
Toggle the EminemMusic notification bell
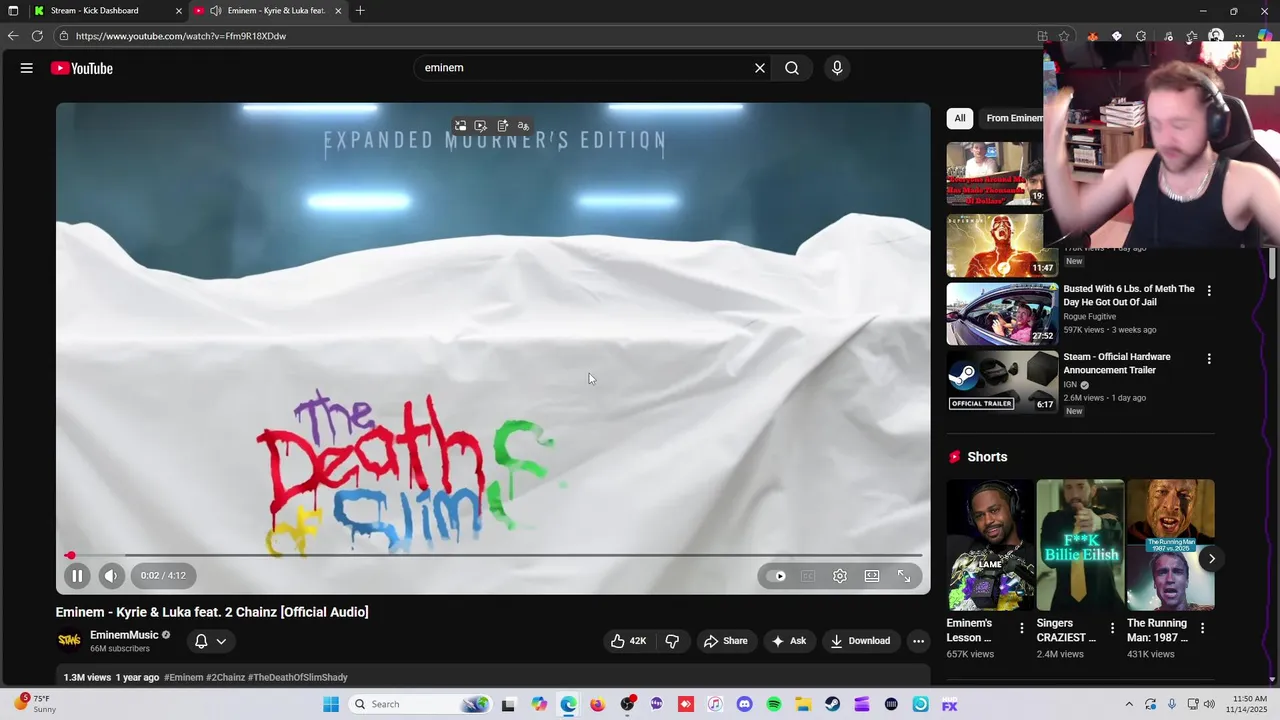pyautogui.click(x=201, y=641)
